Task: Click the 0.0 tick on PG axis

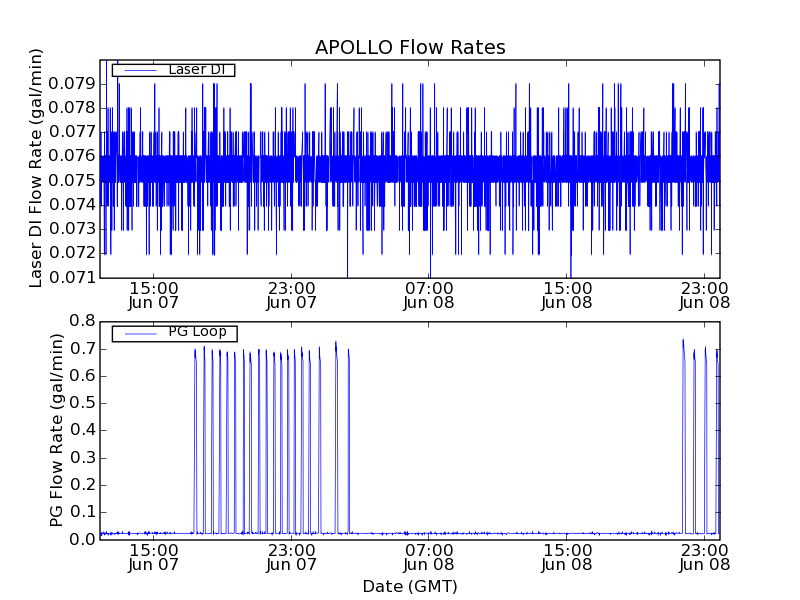Action: click(83, 539)
